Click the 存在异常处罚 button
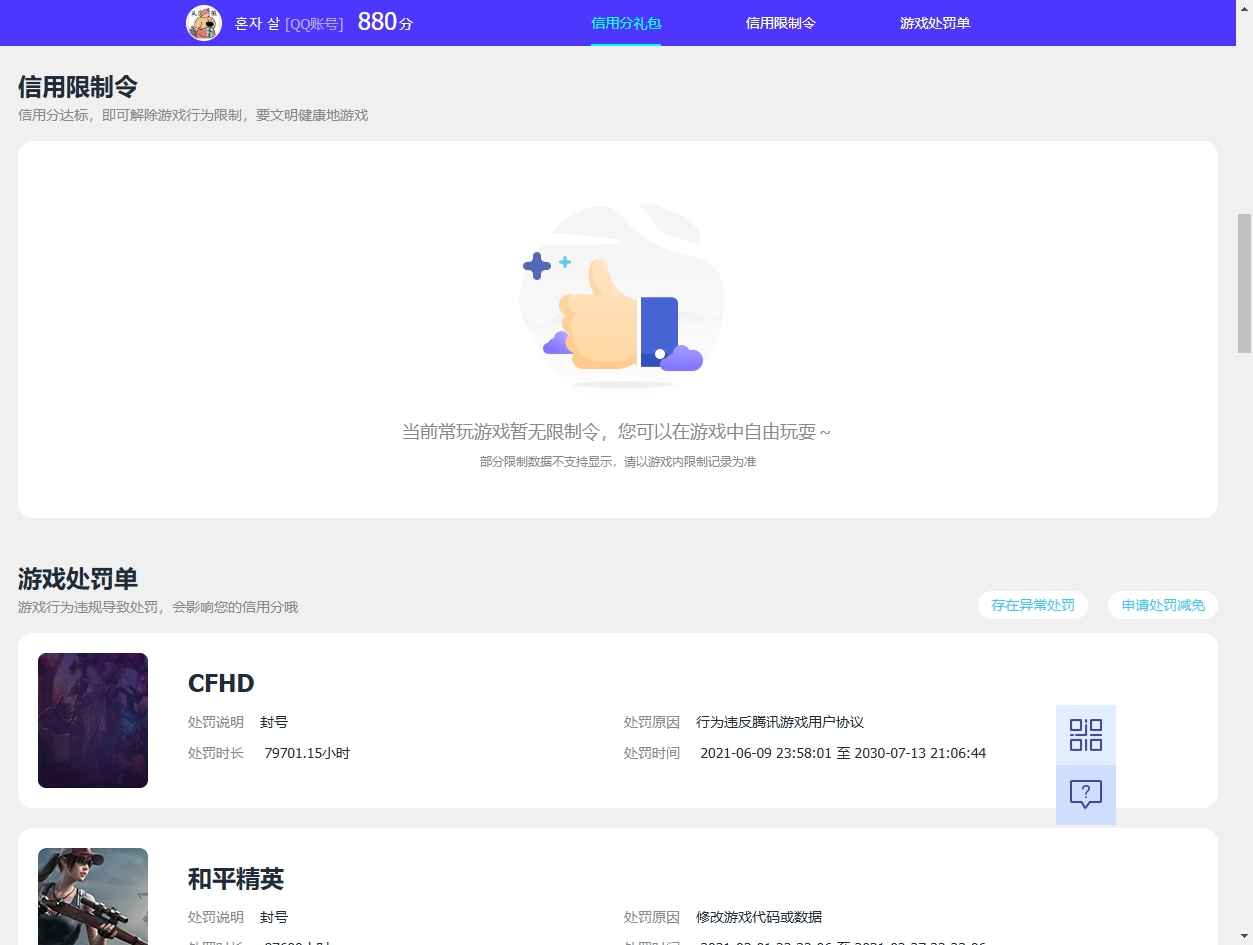The height and width of the screenshot is (945, 1253). coord(1033,605)
